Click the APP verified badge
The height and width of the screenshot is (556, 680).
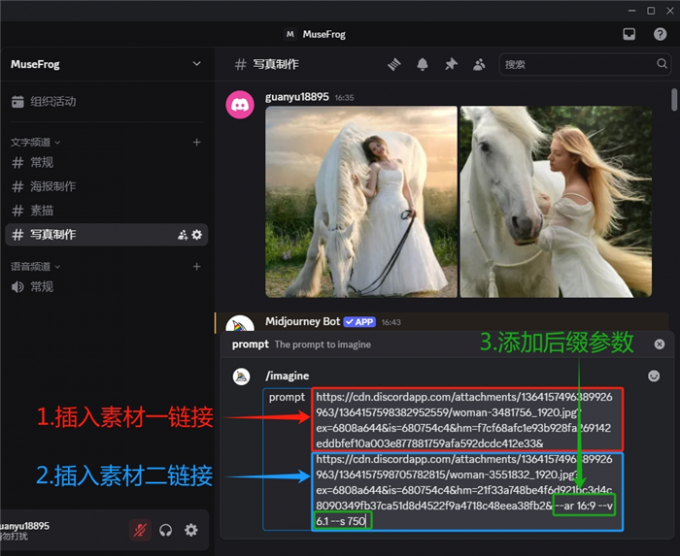pos(360,322)
